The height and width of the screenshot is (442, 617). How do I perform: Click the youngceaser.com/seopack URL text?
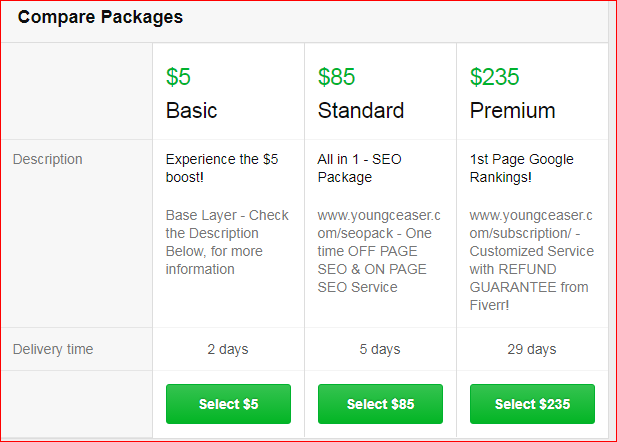point(374,223)
